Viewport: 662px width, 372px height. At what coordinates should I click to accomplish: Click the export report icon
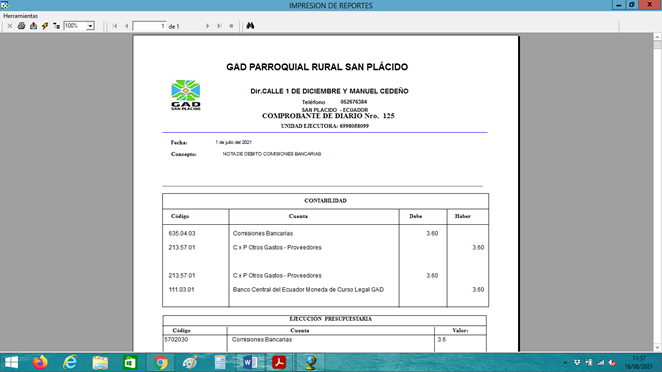click(x=33, y=26)
